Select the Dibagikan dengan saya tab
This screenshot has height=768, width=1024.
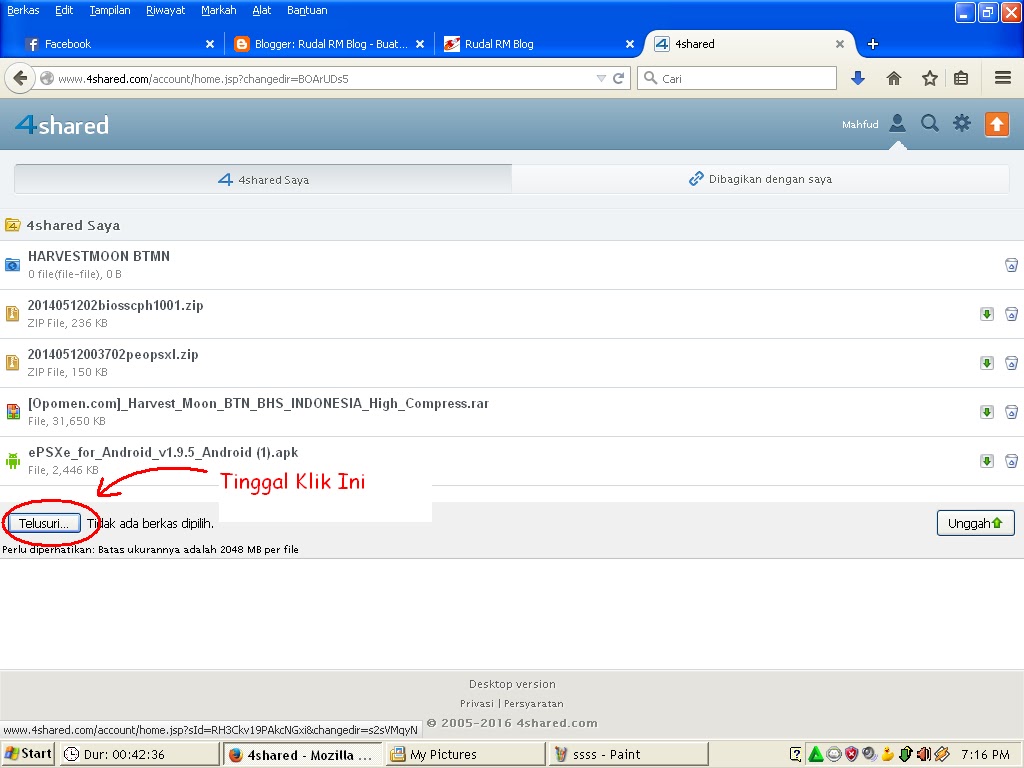pos(760,179)
